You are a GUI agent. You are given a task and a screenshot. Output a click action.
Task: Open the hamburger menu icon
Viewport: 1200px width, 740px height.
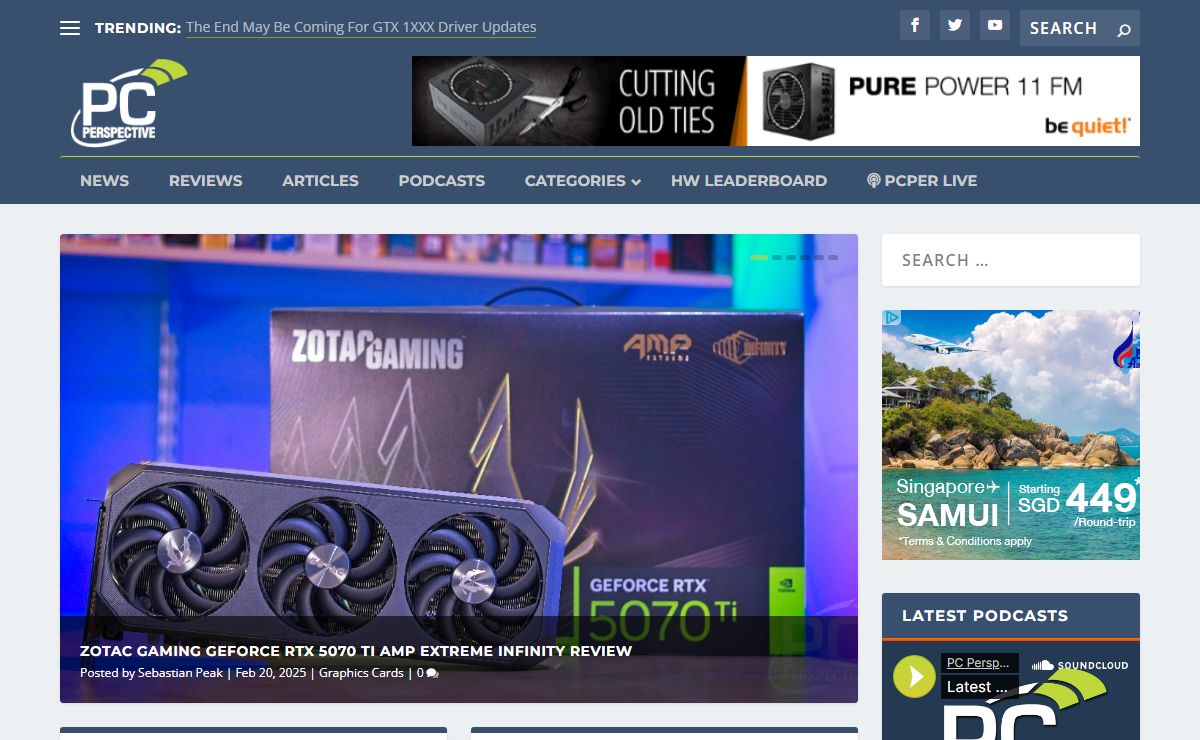point(70,28)
